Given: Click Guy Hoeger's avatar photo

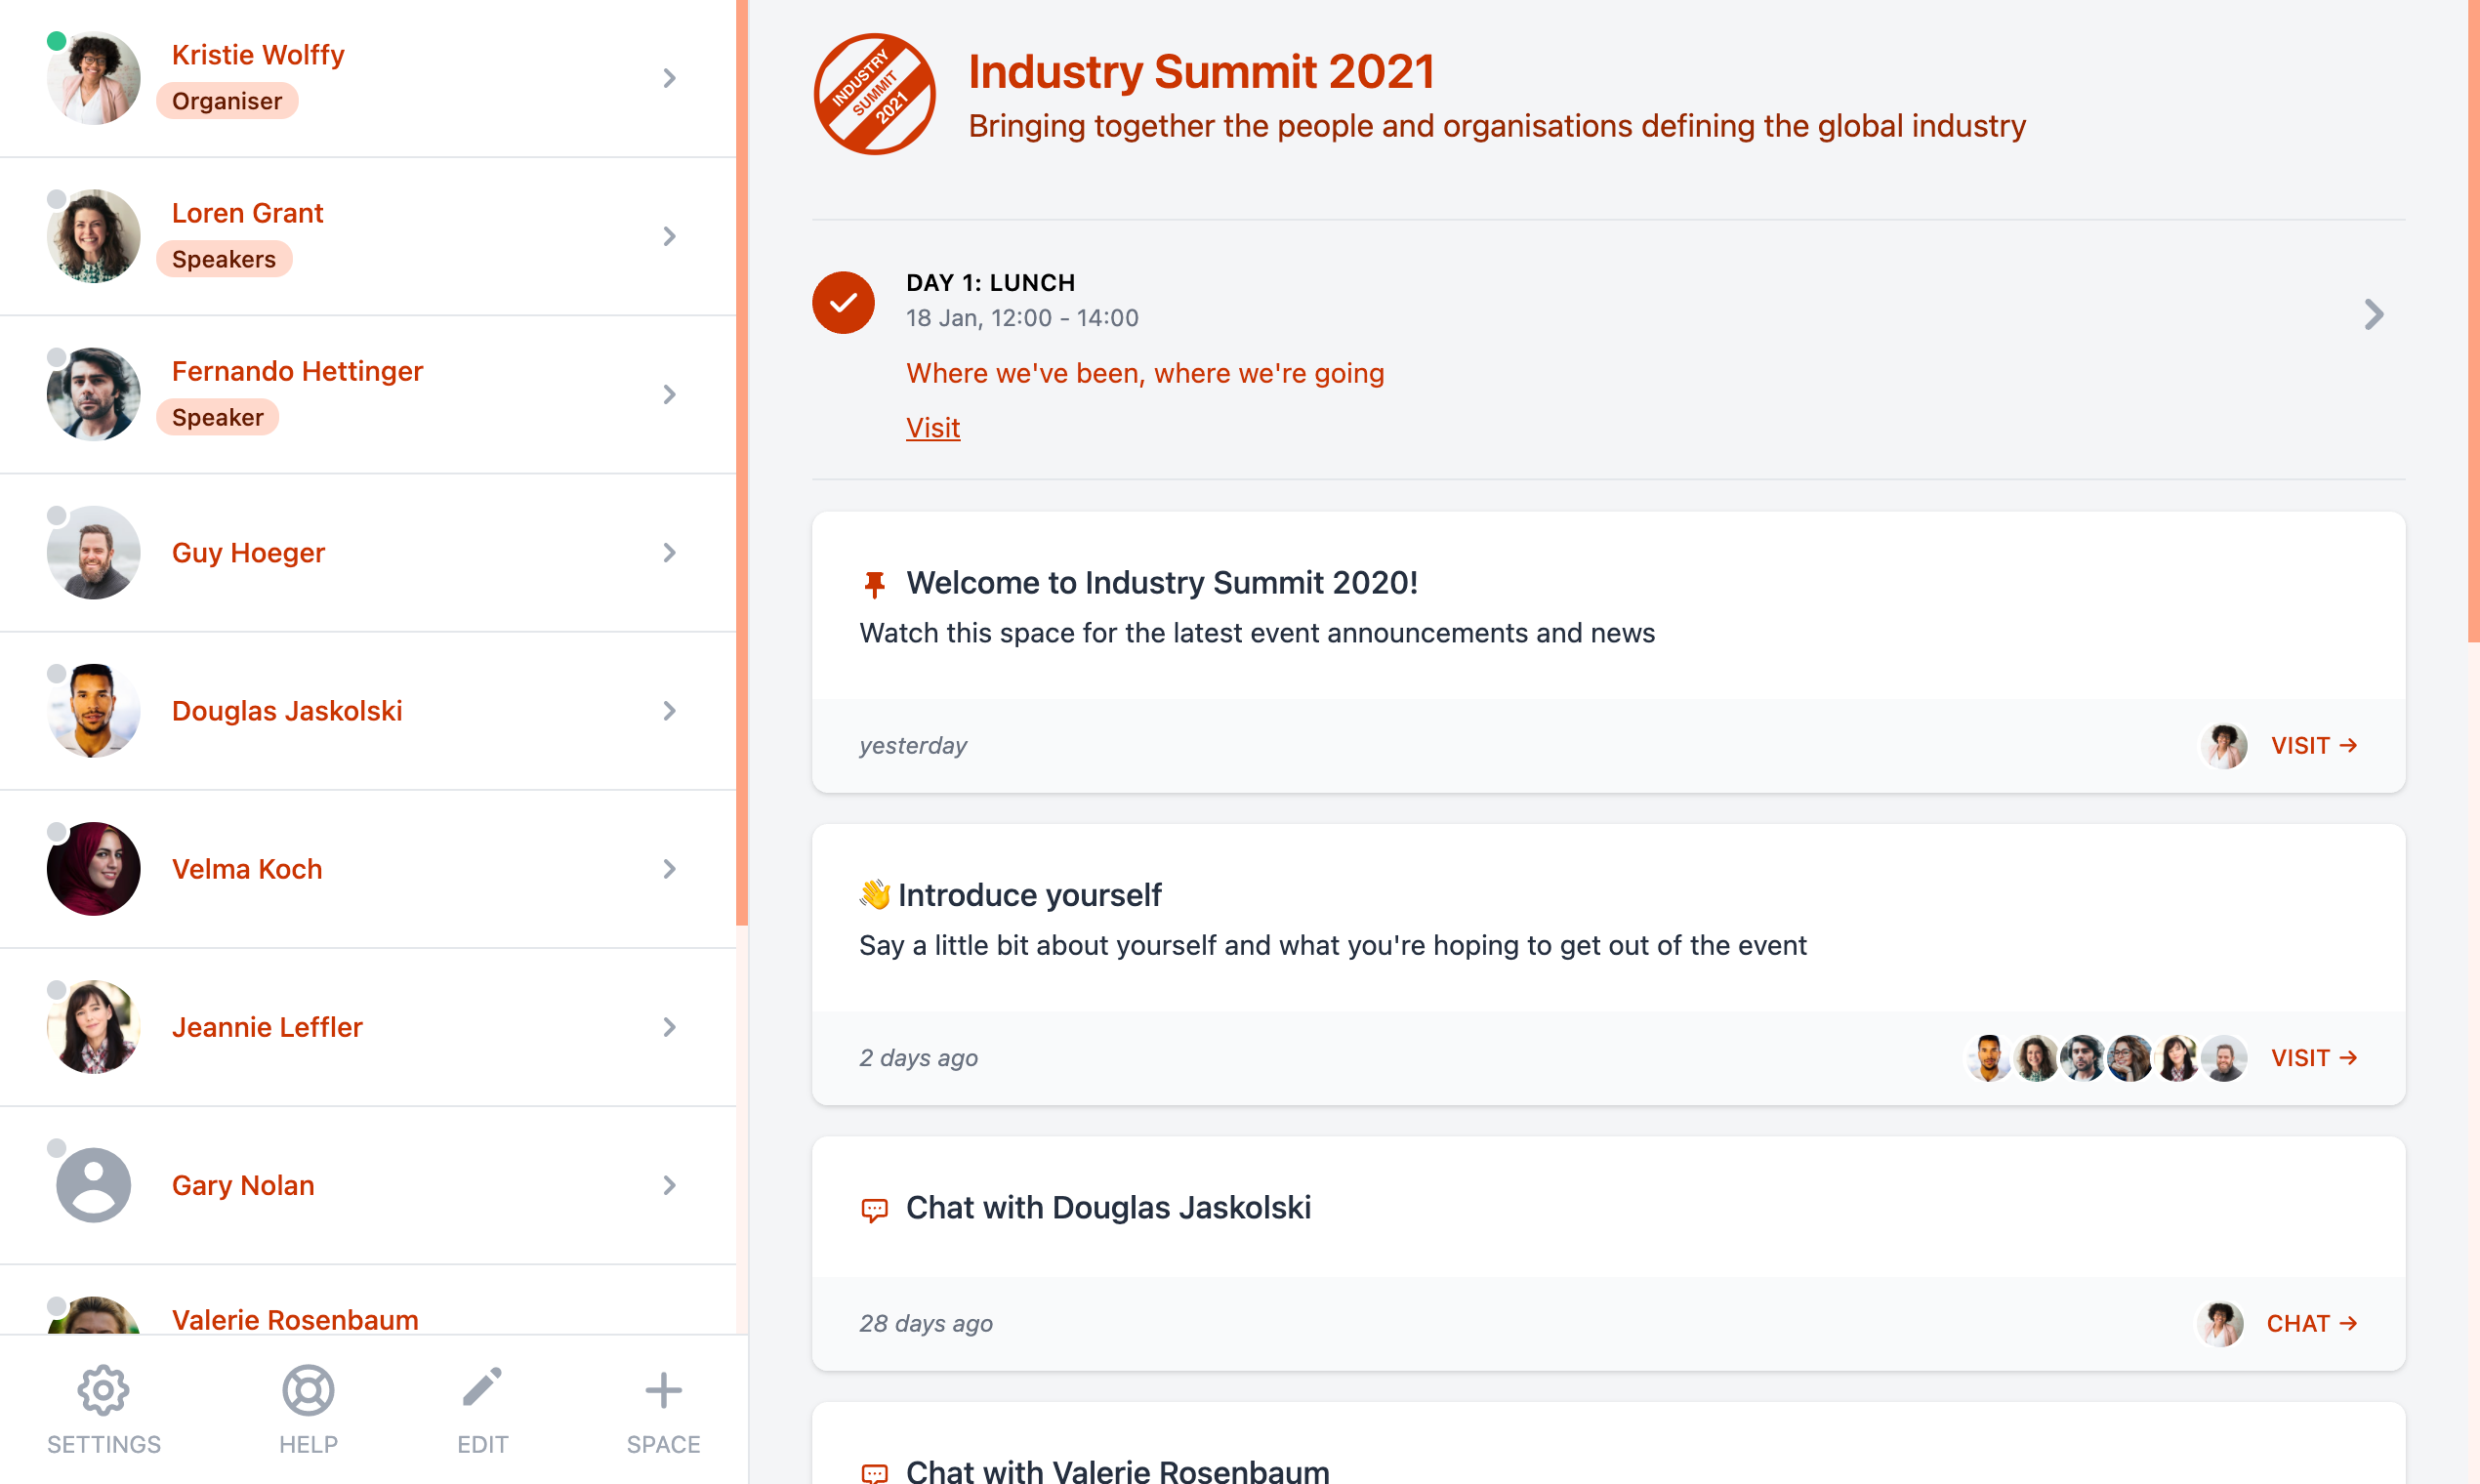Looking at the screenshot, I should point(93,553).
